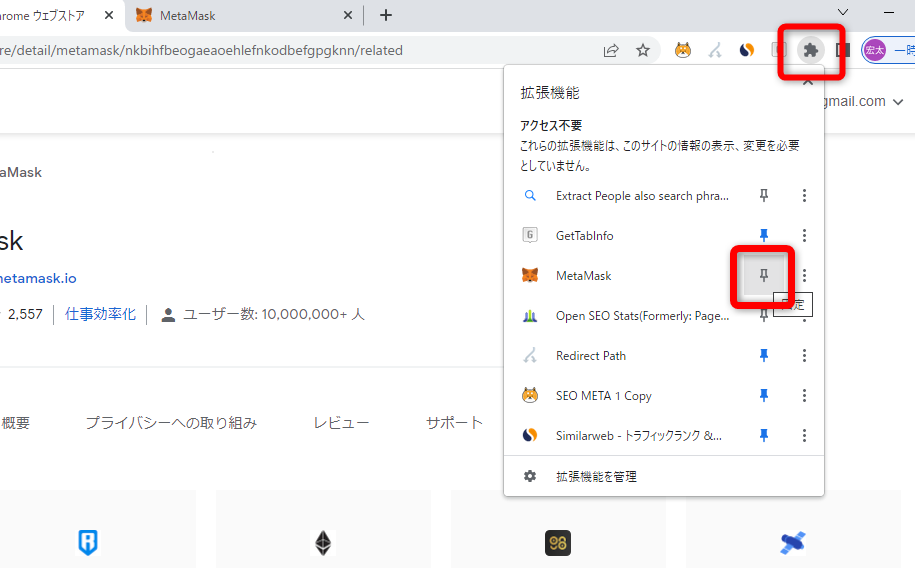
Task: Open the Ronin Wallet related extension thumbnail
Action: 88,542
